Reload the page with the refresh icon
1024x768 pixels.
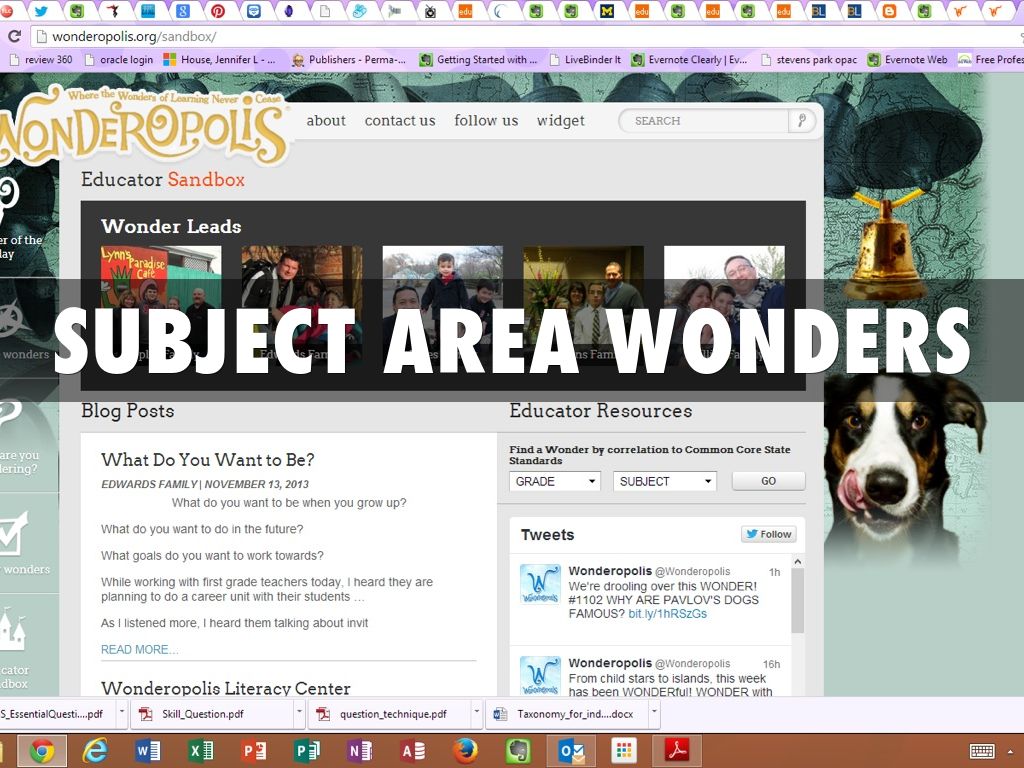pyautogui.click(x=14, y=36)
